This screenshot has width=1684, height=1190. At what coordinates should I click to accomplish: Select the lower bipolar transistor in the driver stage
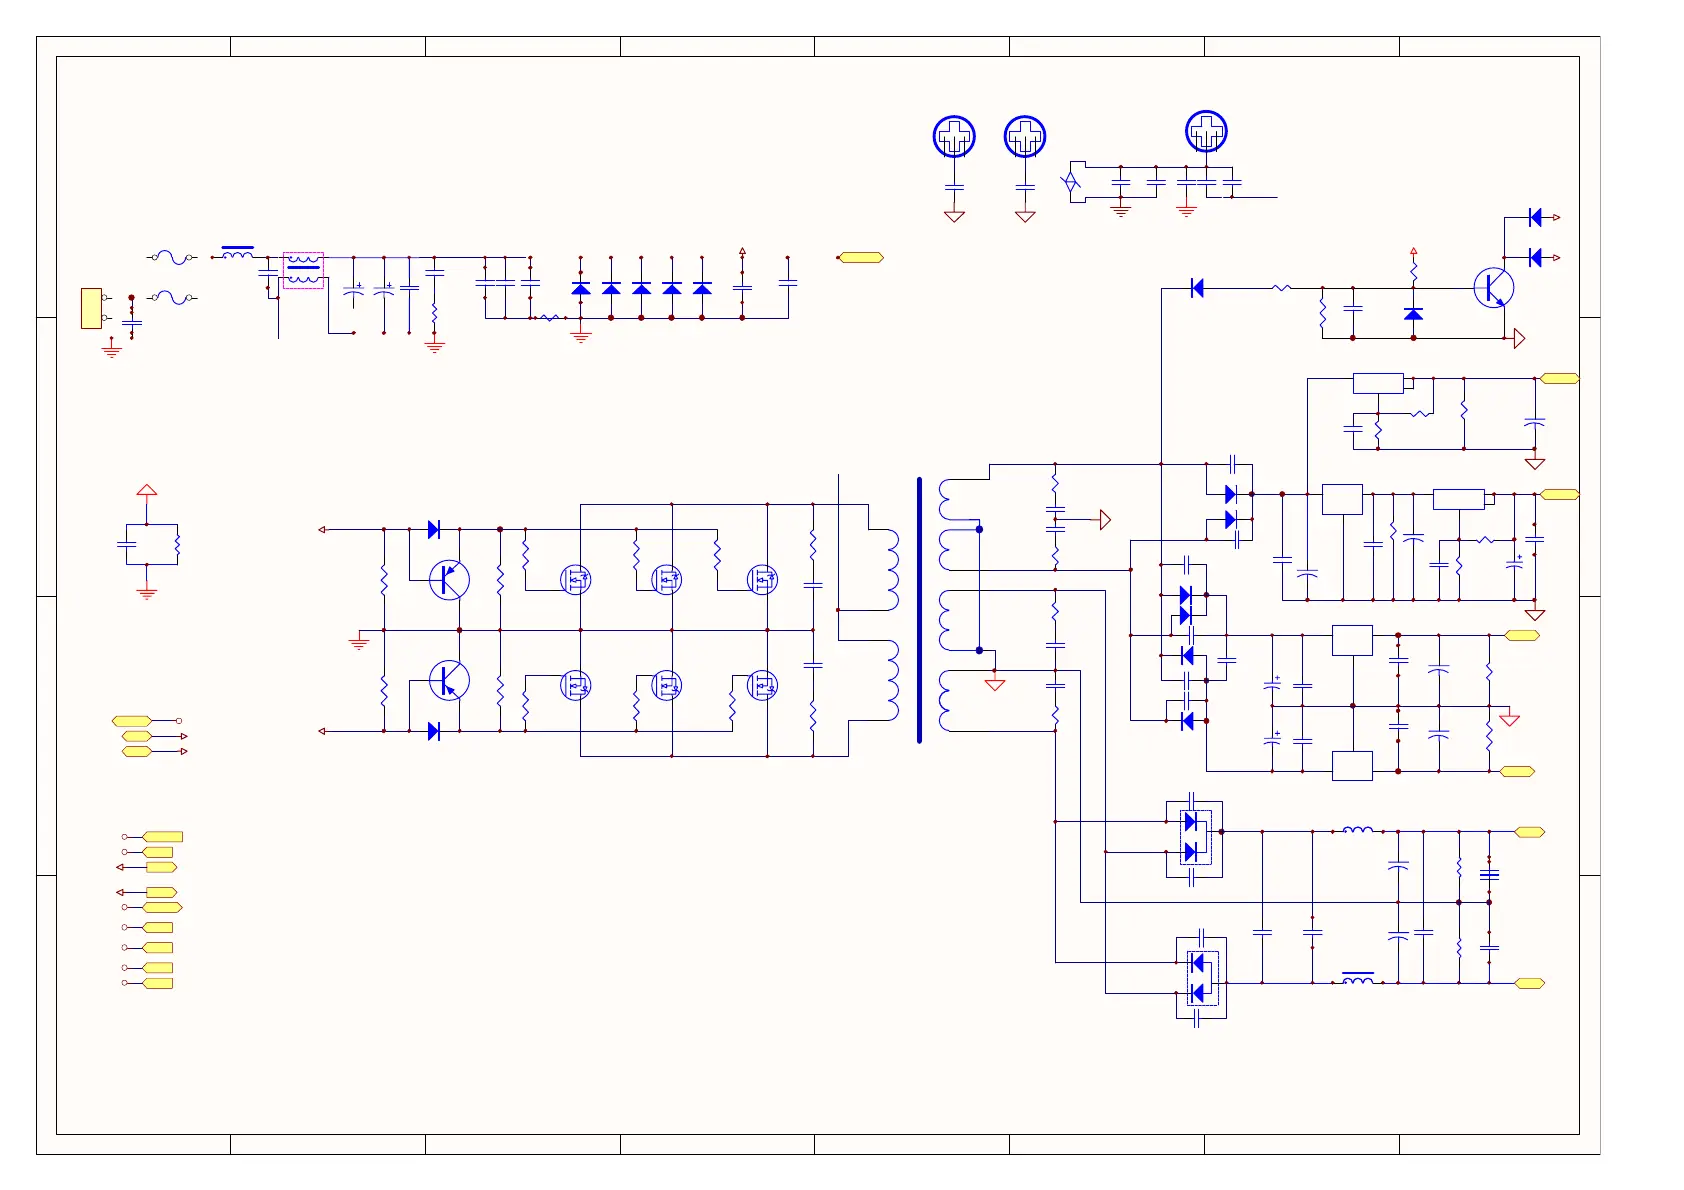coord(449,681)
